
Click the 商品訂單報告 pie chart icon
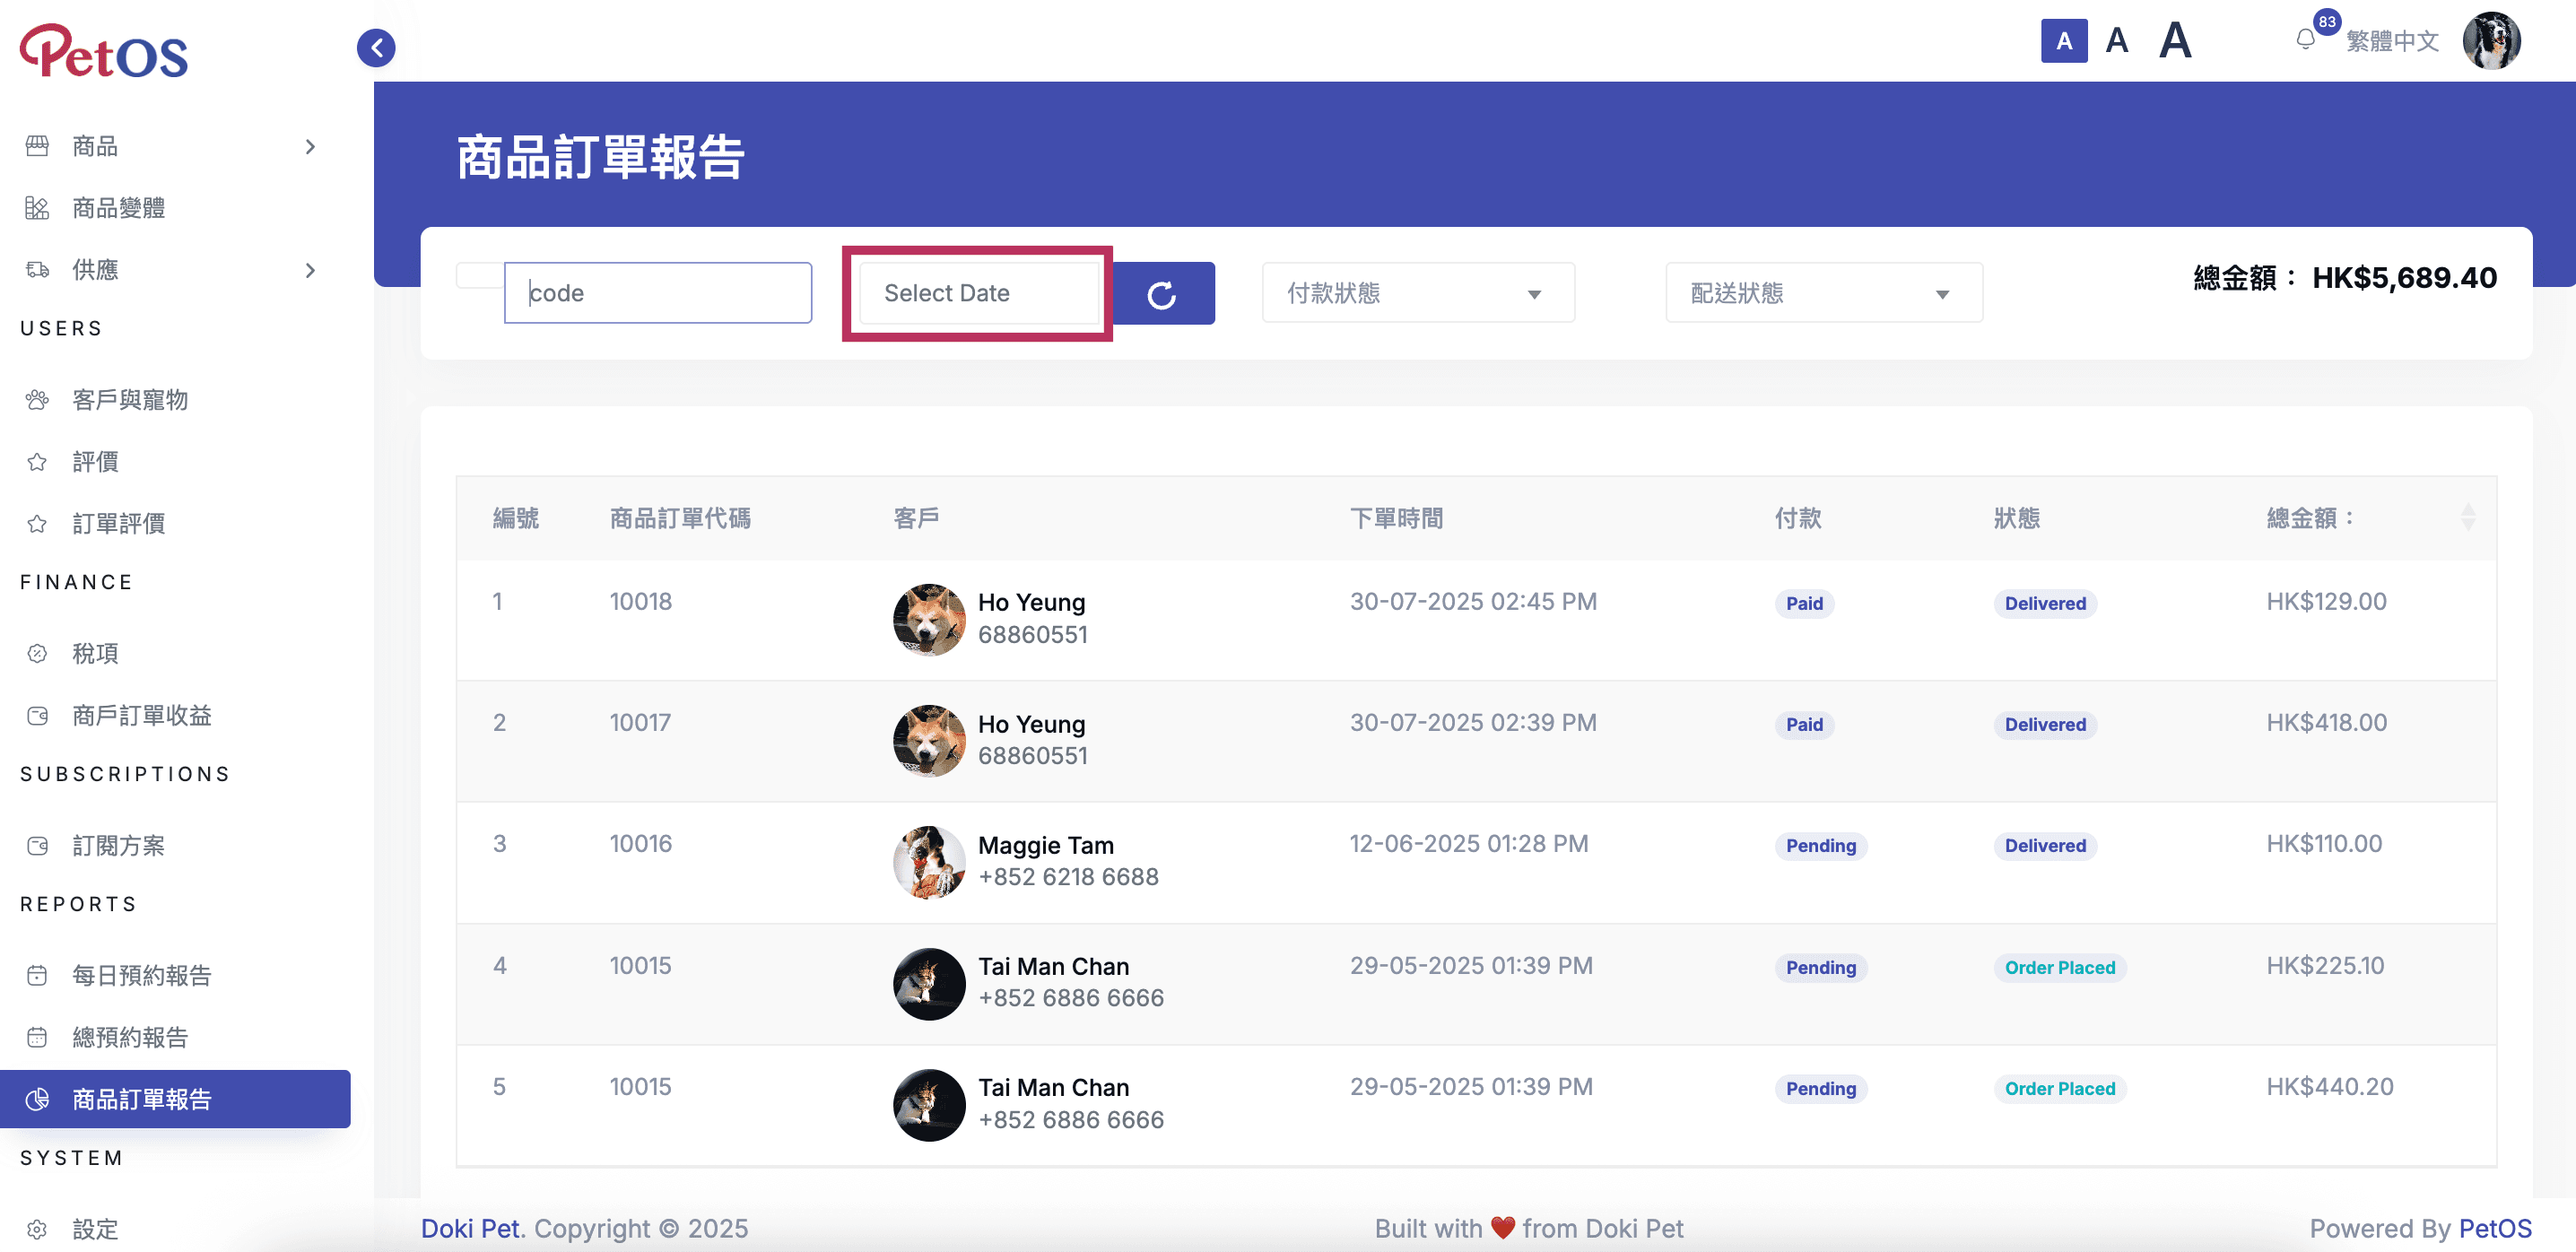37,1100
